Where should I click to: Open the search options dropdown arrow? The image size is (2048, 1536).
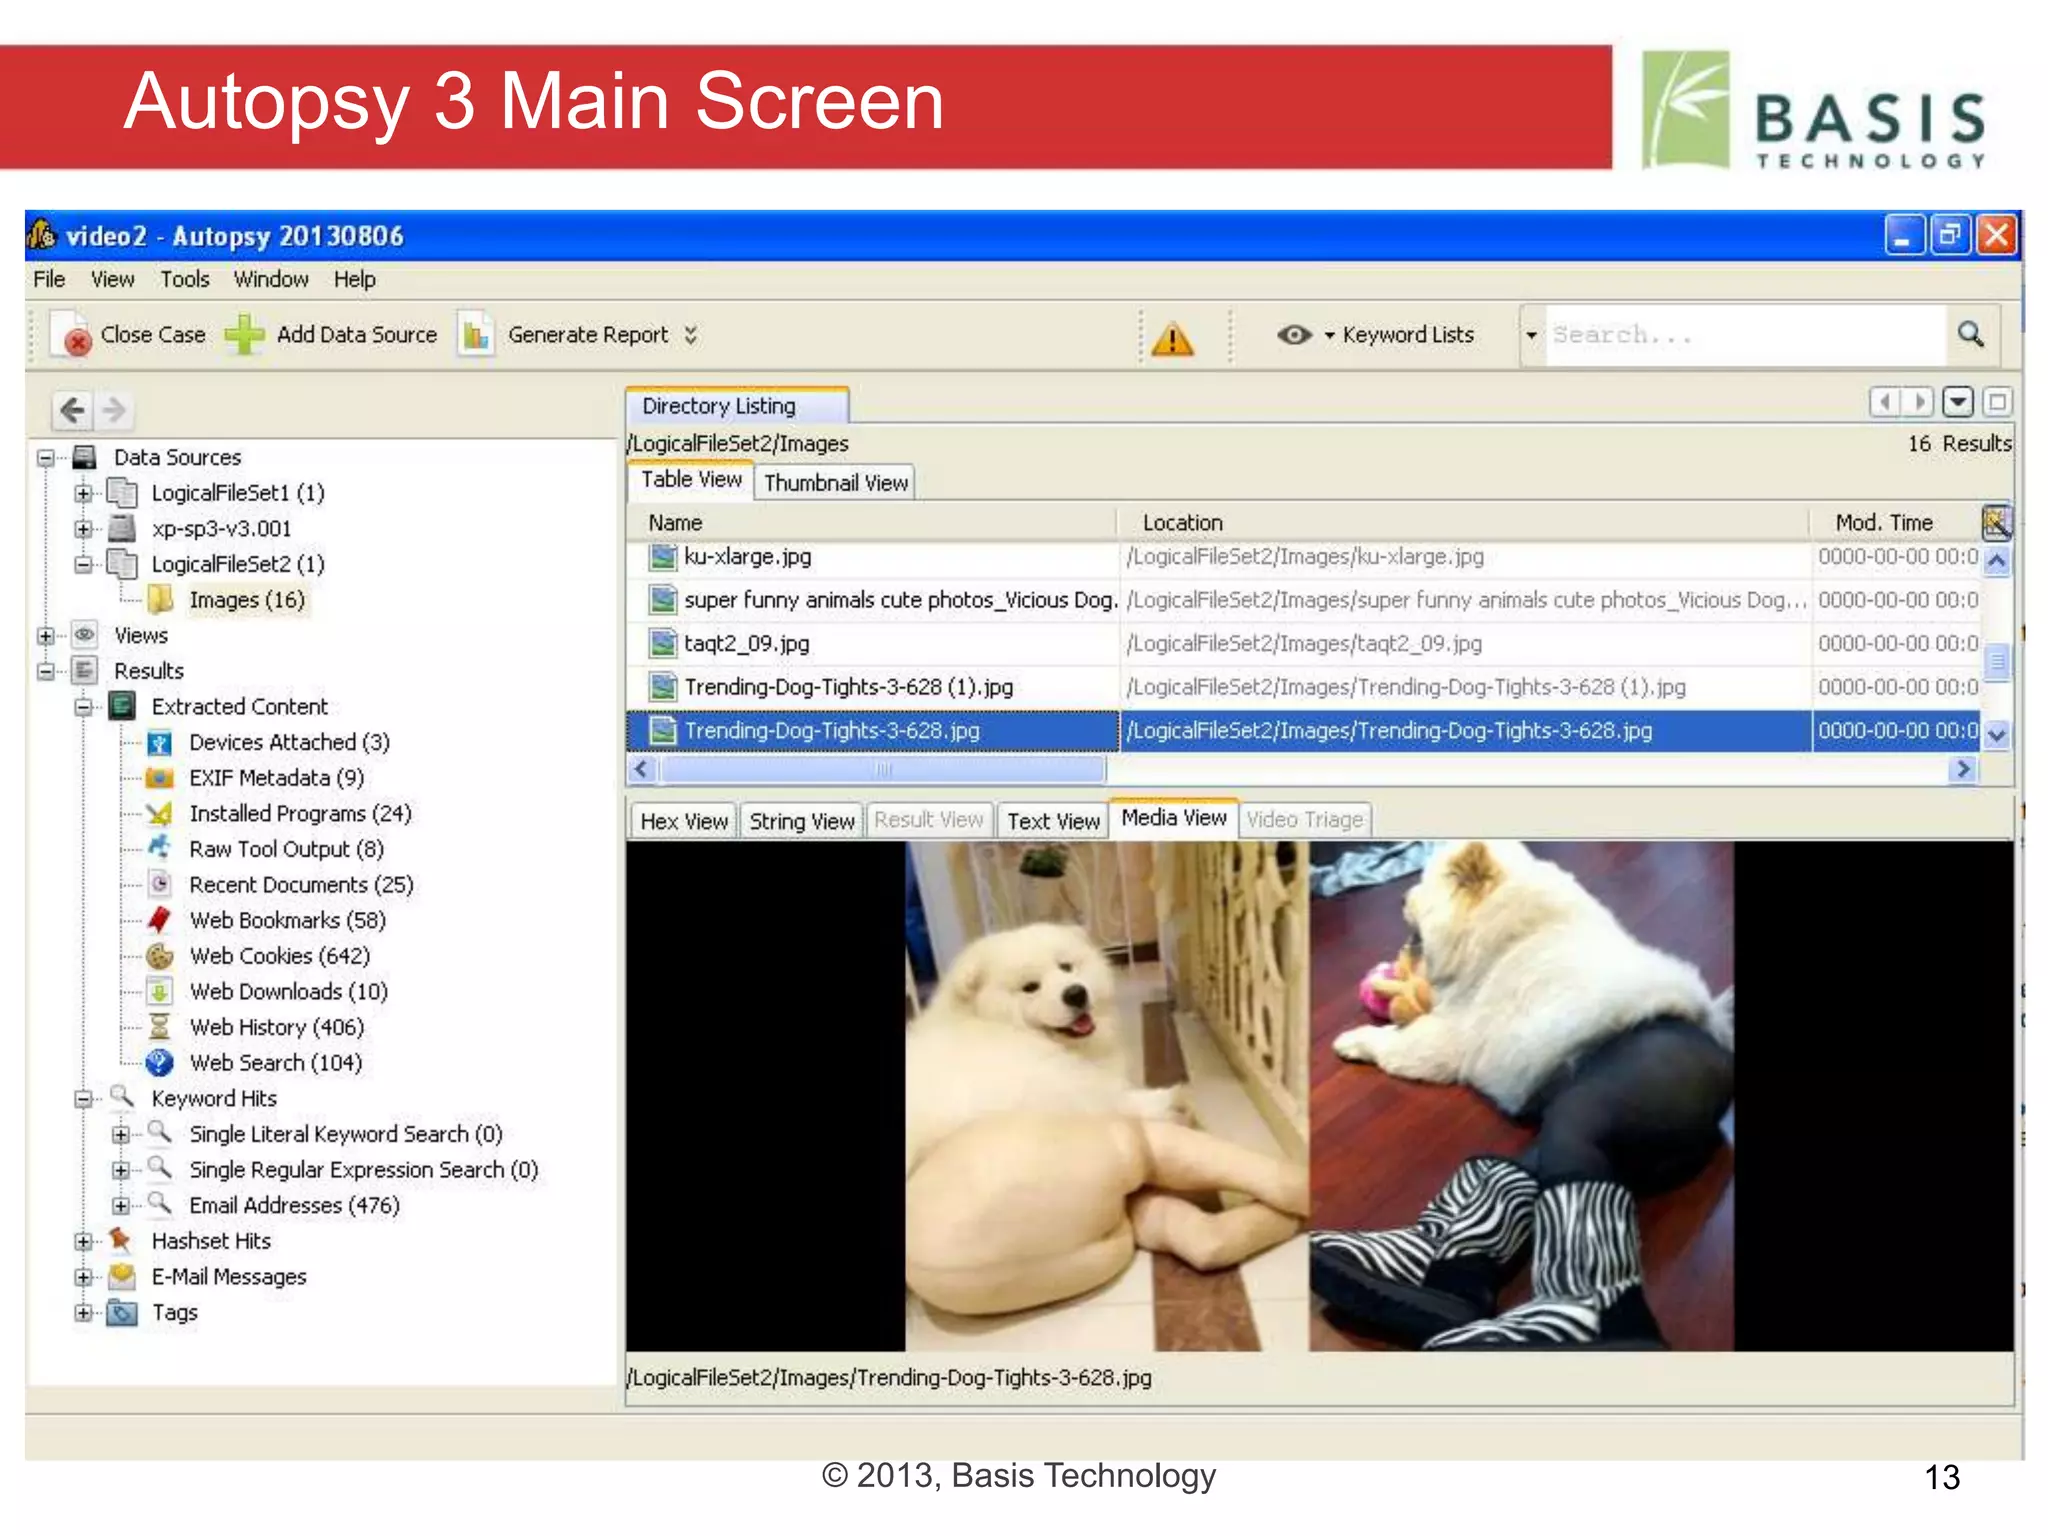pyautogui.click(x=1531, y=336)
